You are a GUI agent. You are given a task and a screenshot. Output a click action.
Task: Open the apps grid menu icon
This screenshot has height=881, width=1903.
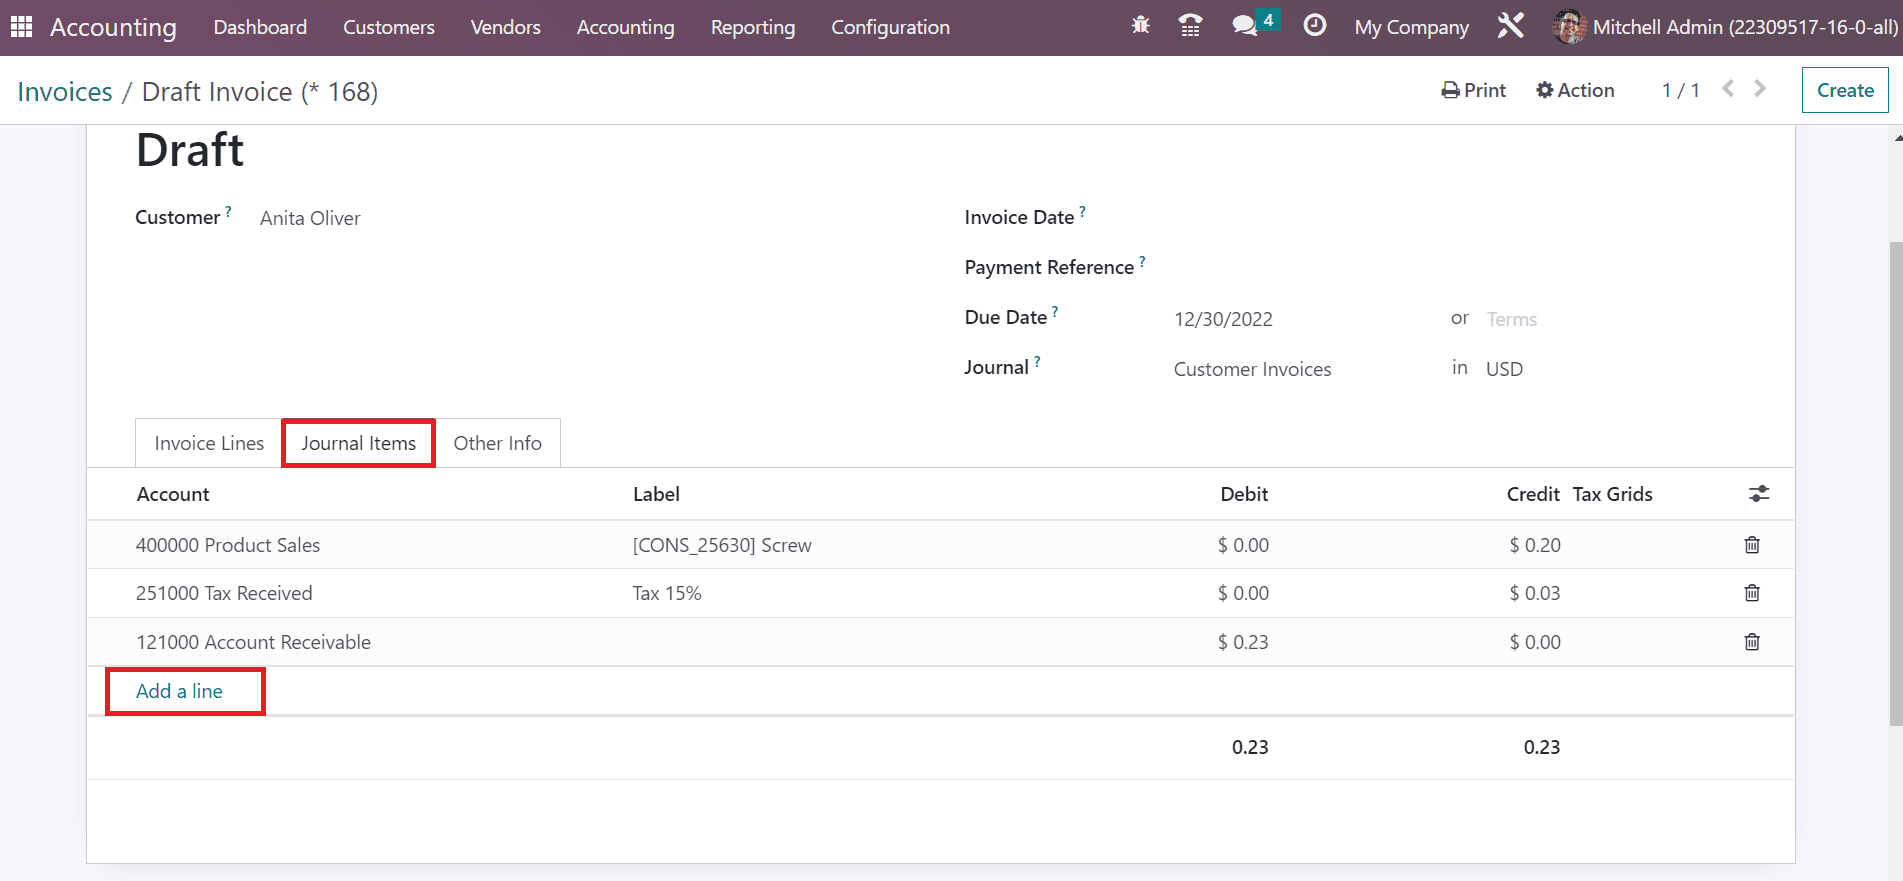point(21,27)
